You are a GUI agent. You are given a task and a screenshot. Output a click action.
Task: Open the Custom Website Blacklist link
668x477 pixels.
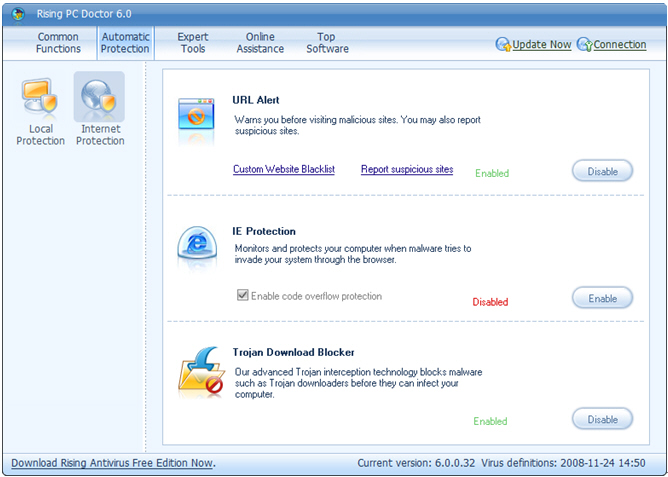(x=284, y=170)
